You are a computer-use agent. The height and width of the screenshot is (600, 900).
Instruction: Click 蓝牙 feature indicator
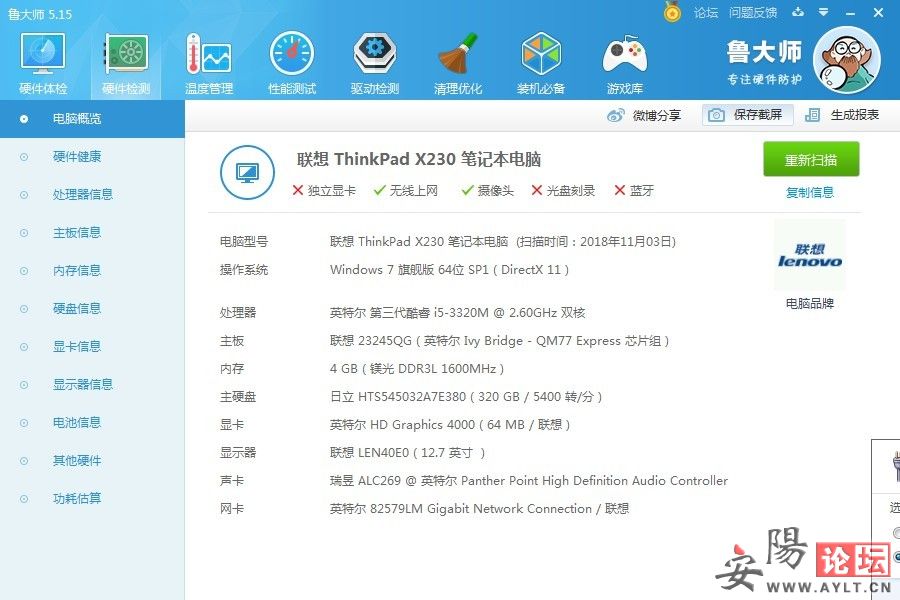[x=634, y=191]
